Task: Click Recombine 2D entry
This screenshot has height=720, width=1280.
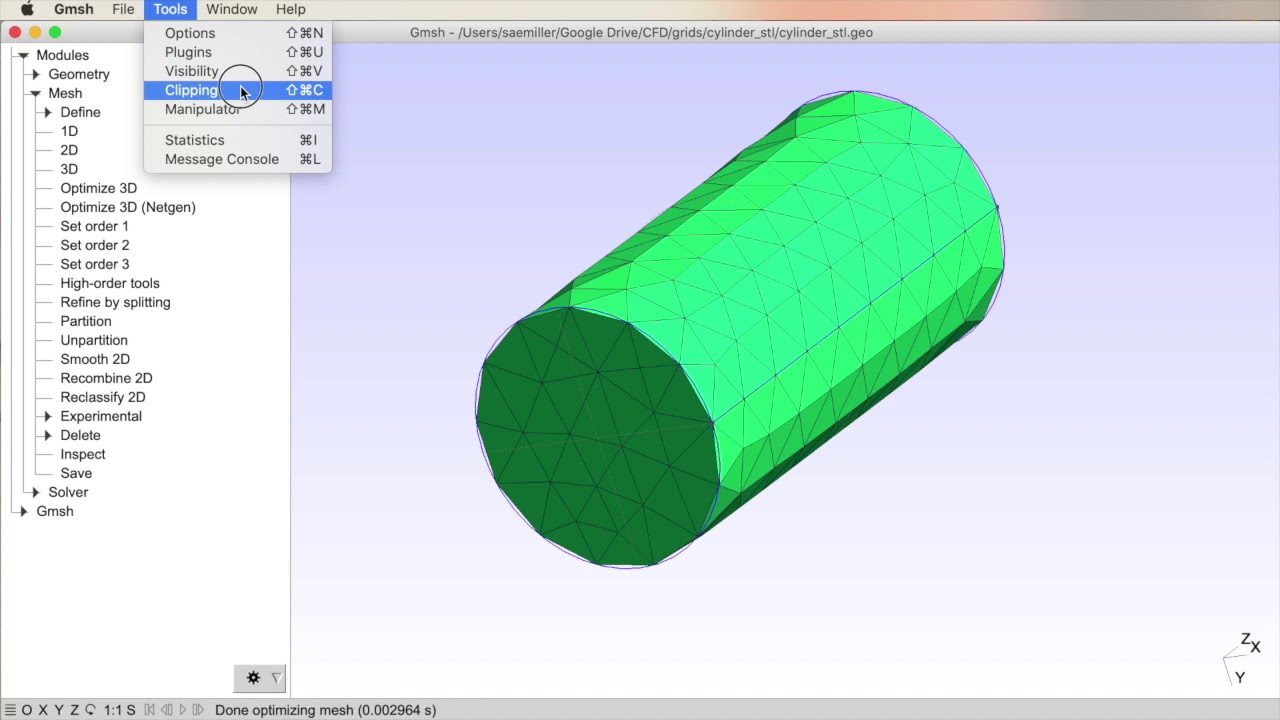Action: pos(106,378)
